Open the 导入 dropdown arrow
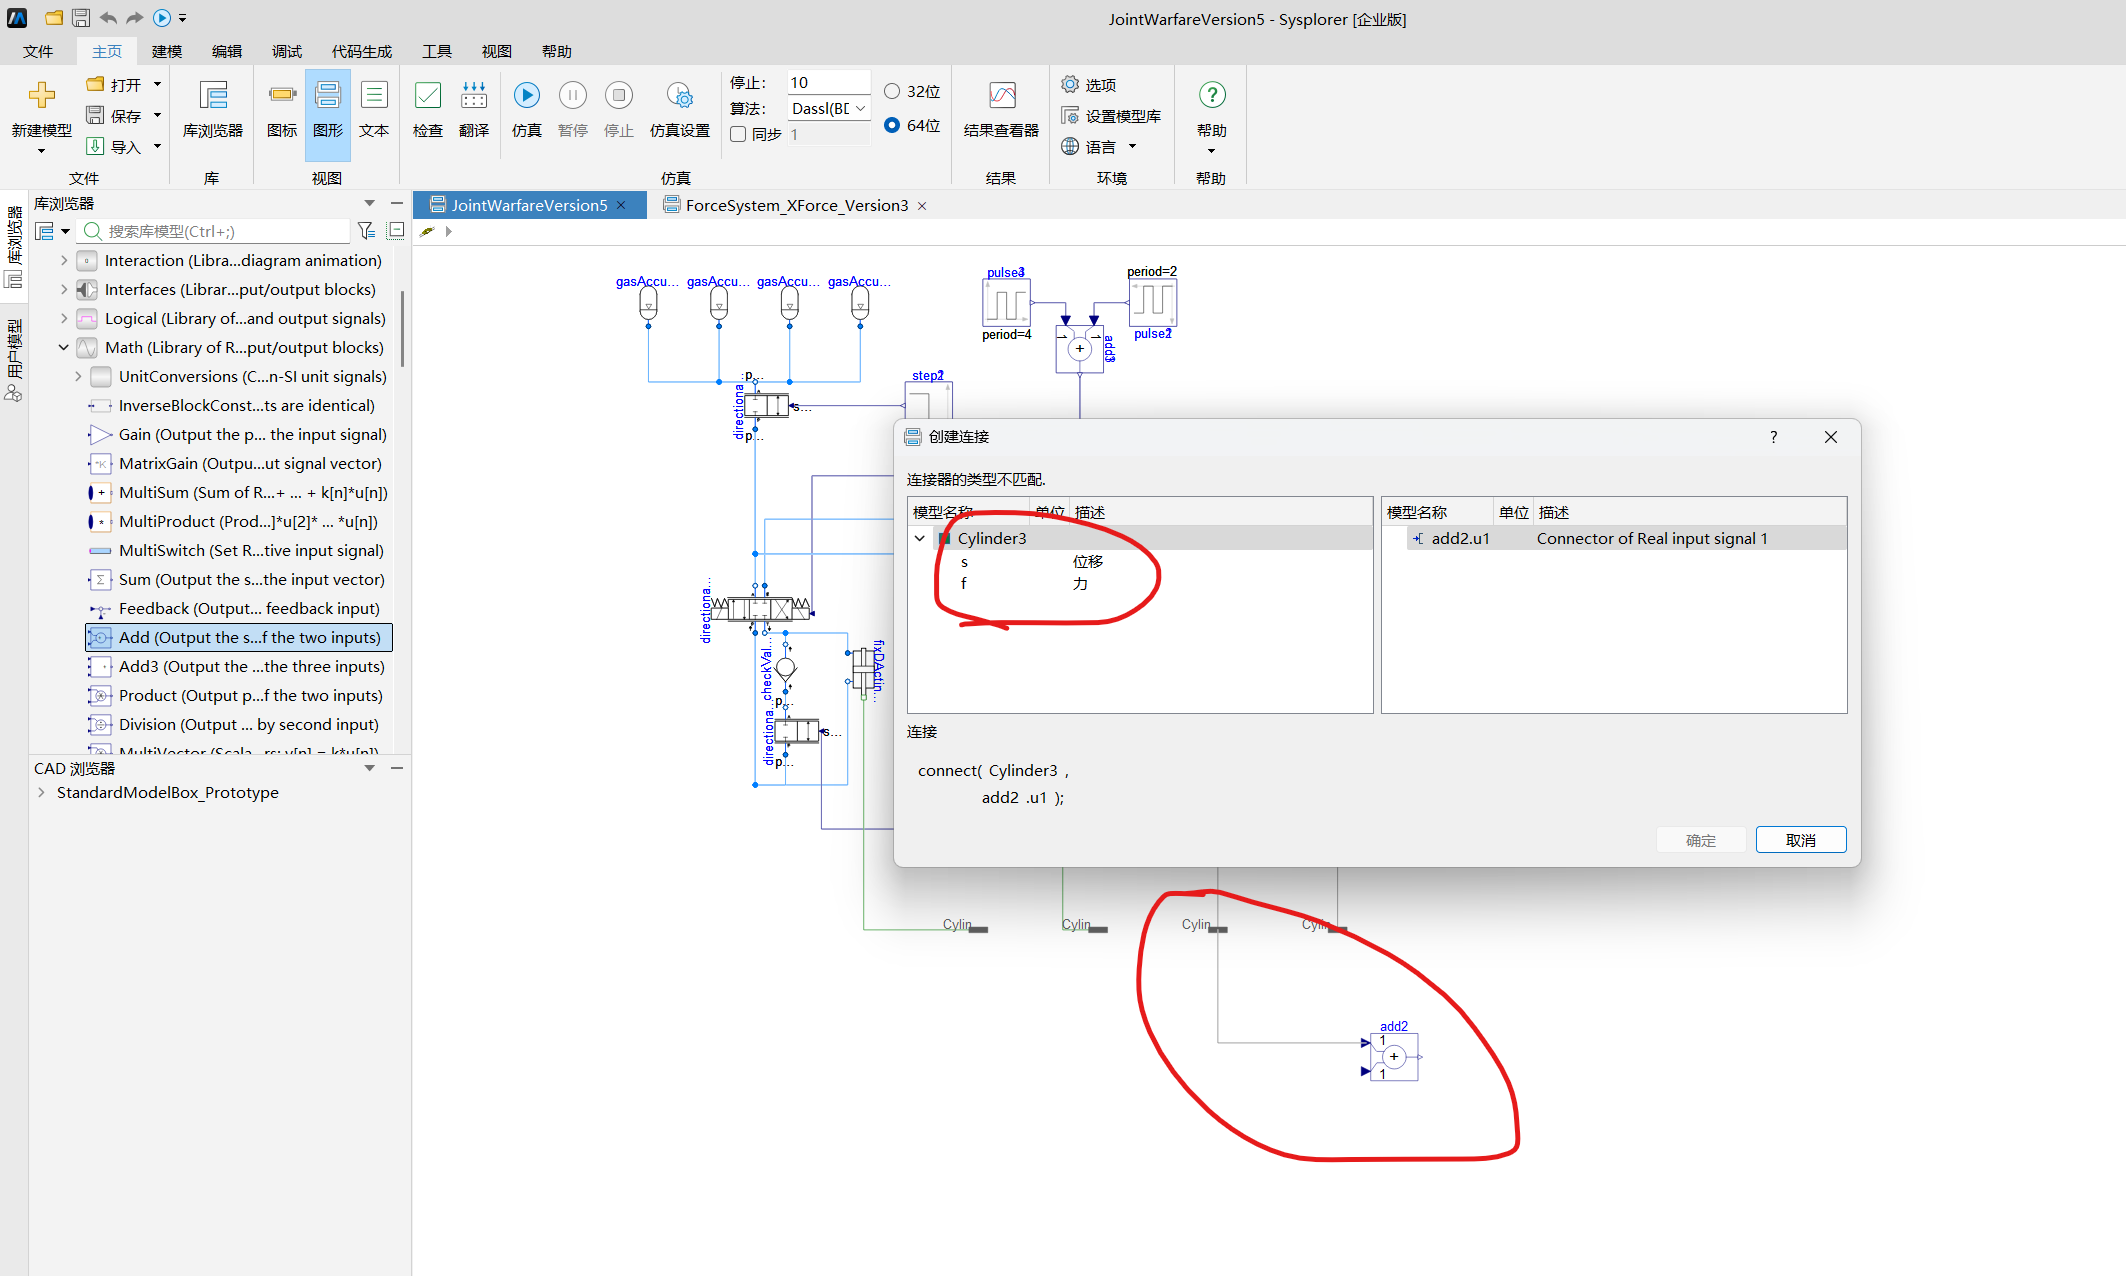 point(157,147)
